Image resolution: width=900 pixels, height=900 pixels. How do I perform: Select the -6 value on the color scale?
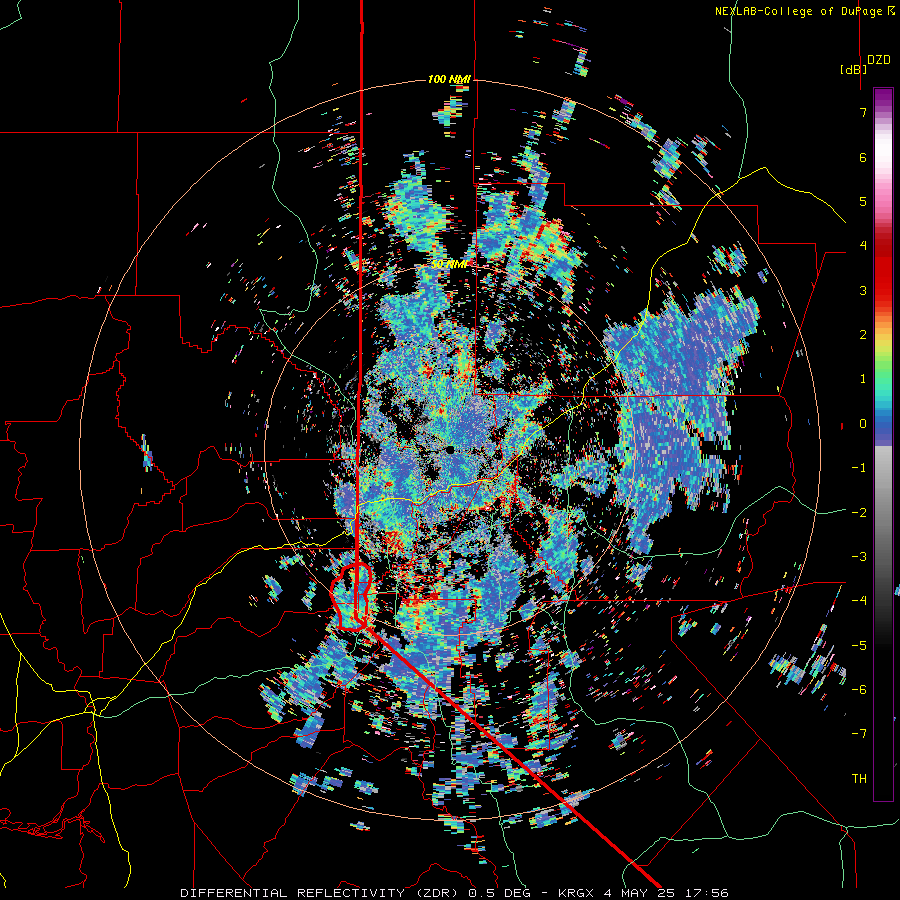[x=859, y=689]
